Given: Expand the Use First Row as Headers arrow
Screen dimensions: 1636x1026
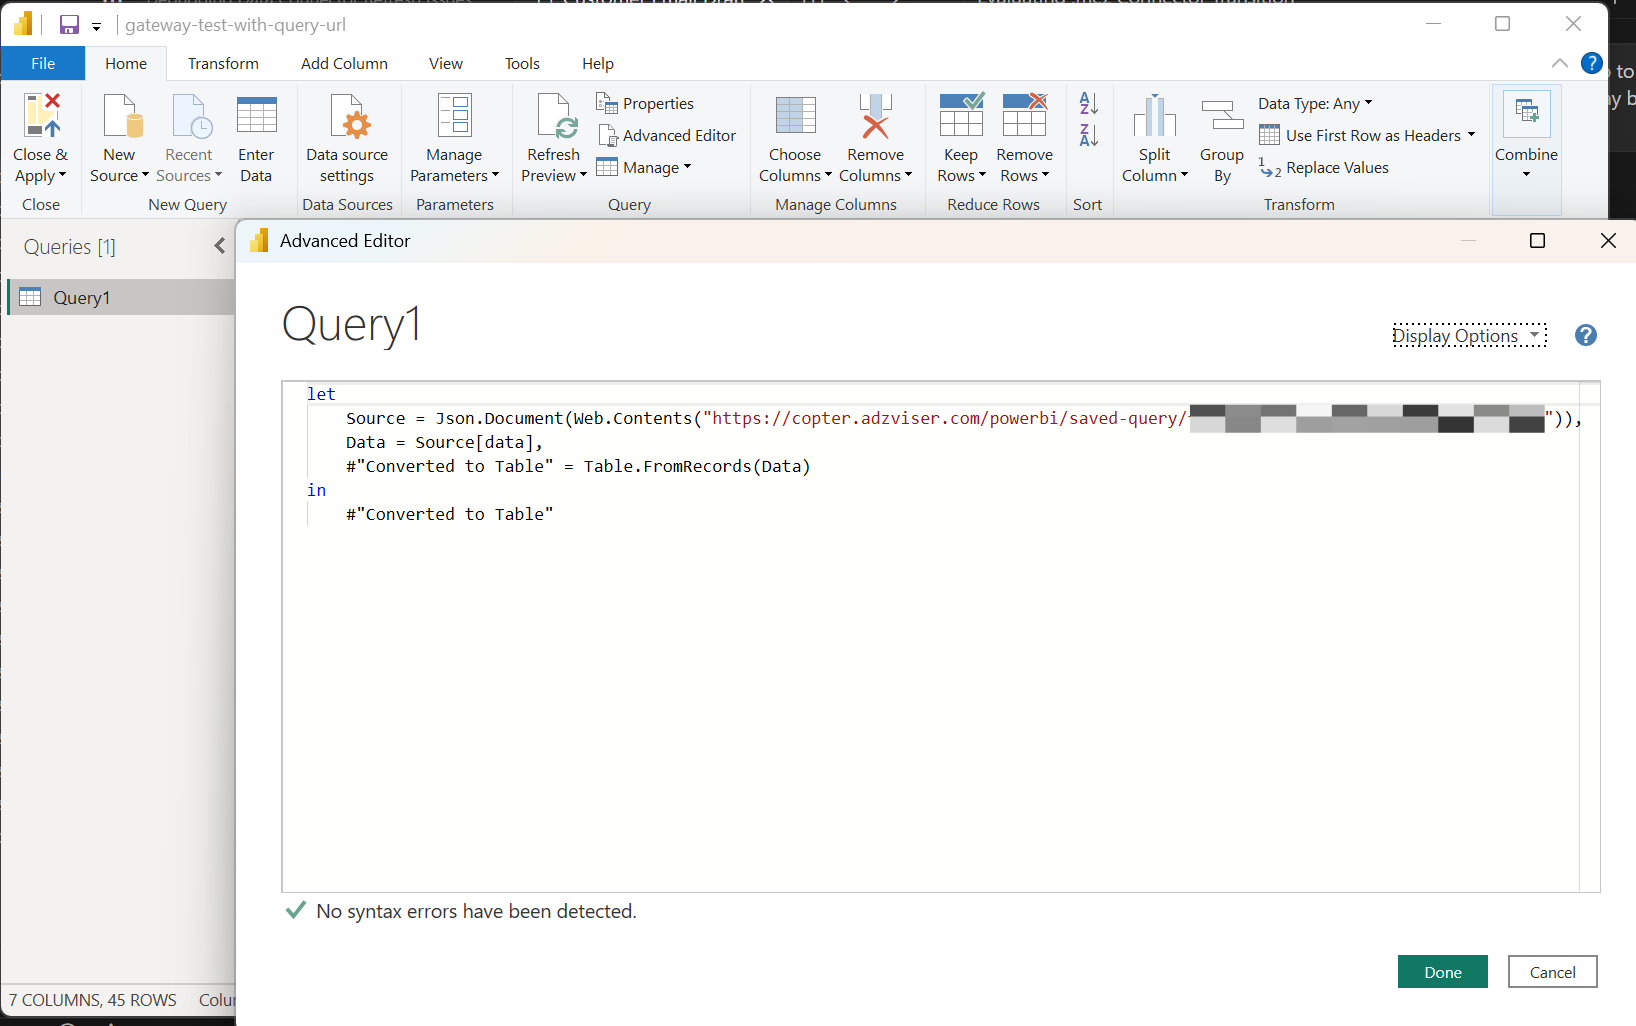Looking at the screenshot, I should click(1471, 134).
